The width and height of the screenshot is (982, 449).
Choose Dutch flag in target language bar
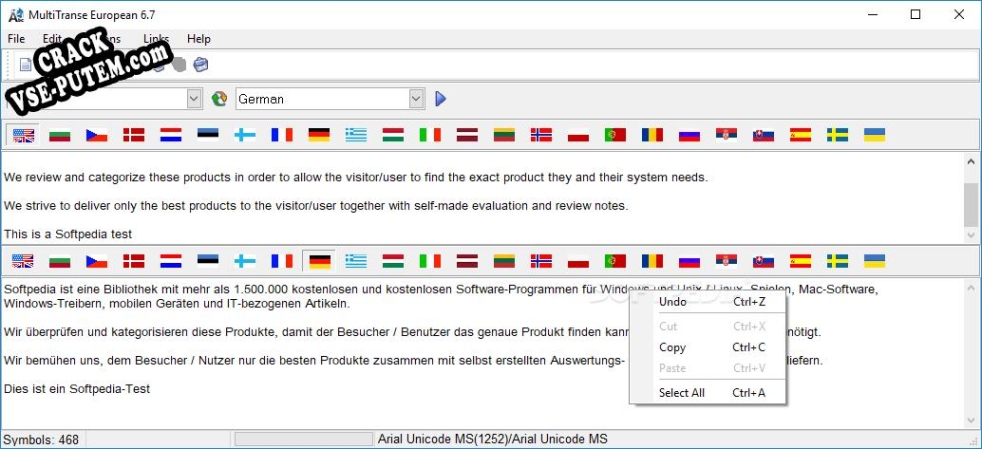coord(170,261)
